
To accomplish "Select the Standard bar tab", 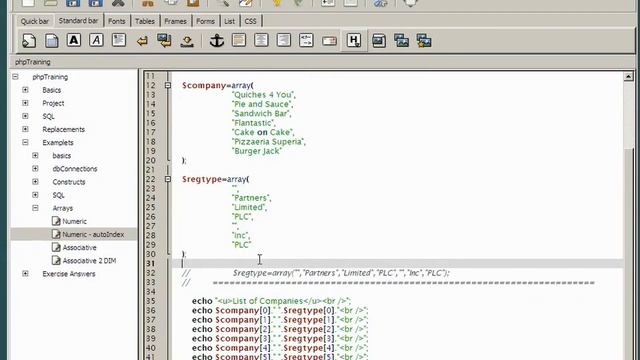I will click(78, 20).
